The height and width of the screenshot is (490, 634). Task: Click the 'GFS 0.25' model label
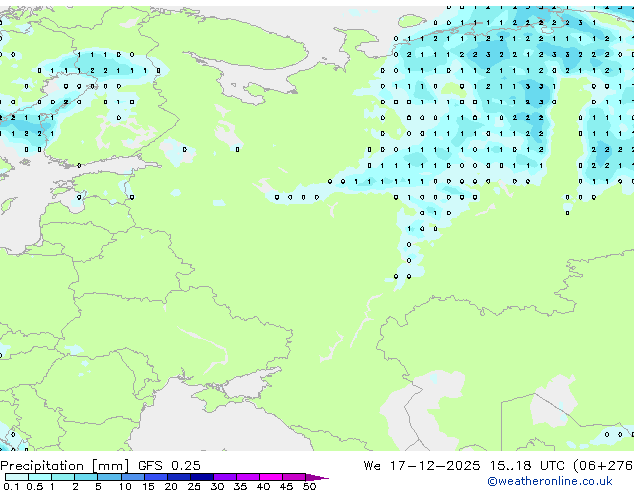(x=169, y=466)
